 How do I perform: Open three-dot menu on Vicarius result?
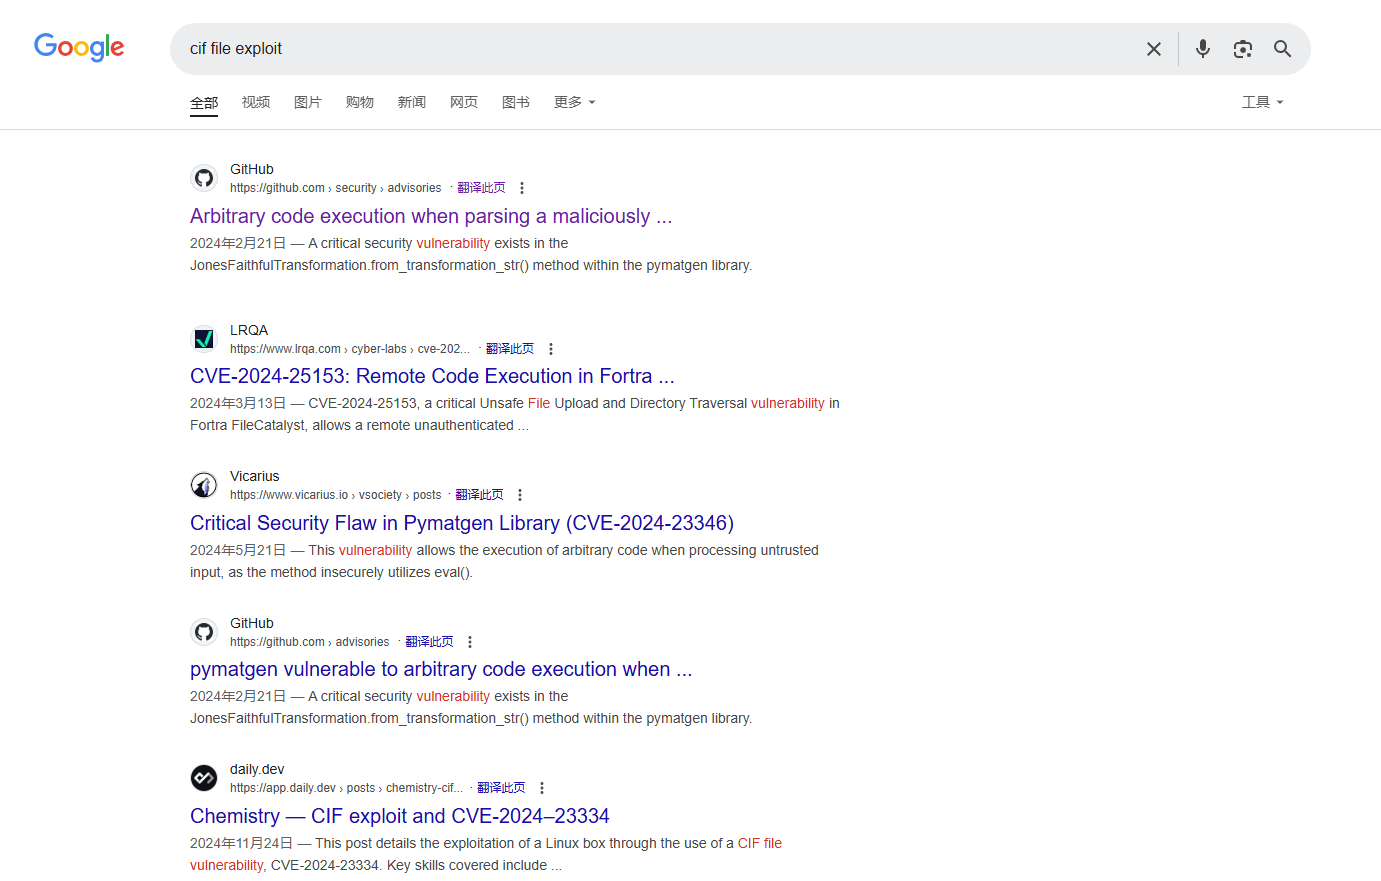click(x=520, y=495)
